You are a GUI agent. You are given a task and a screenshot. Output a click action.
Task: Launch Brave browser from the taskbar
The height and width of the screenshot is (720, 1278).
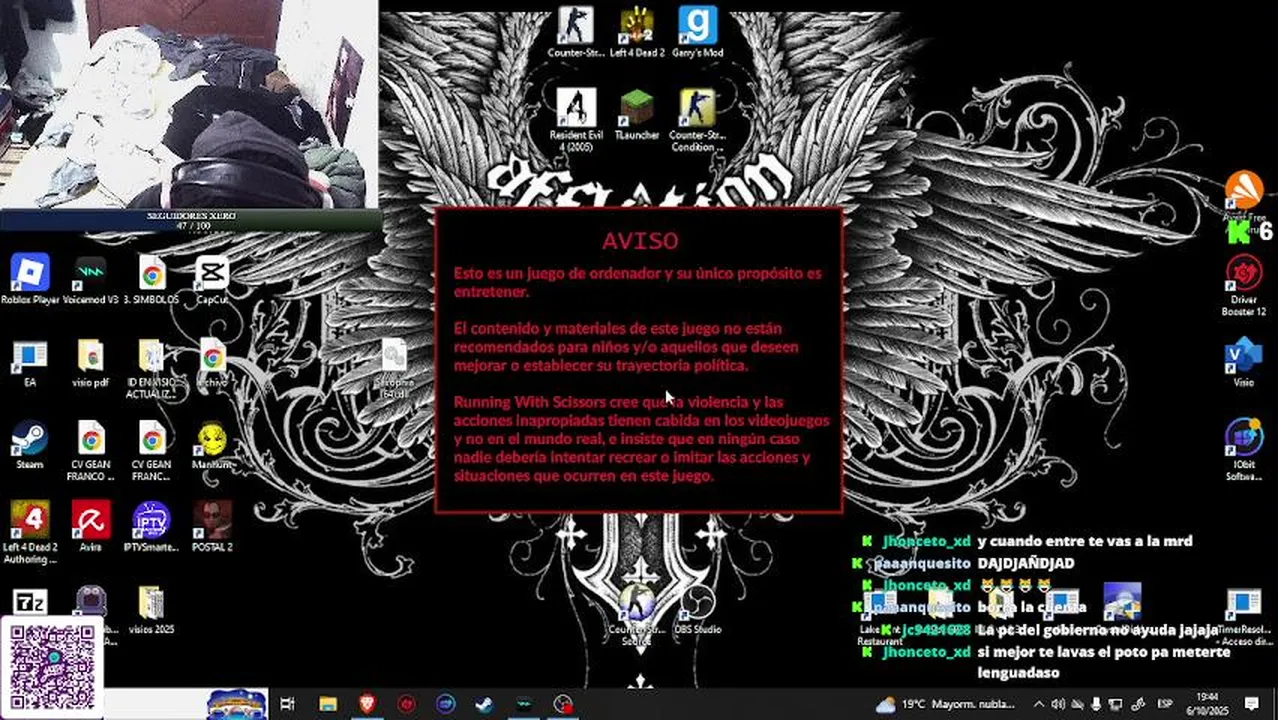point(367,704)
